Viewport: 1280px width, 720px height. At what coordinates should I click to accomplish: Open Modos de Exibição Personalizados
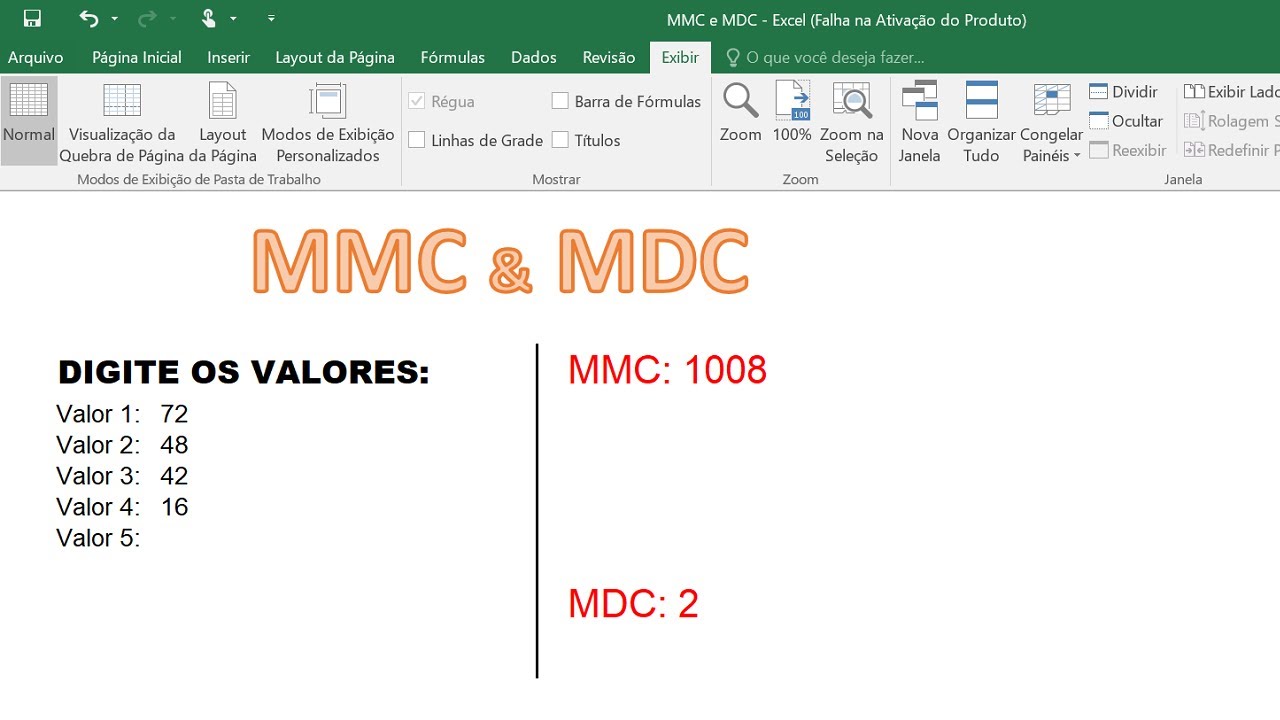point(328,122)
